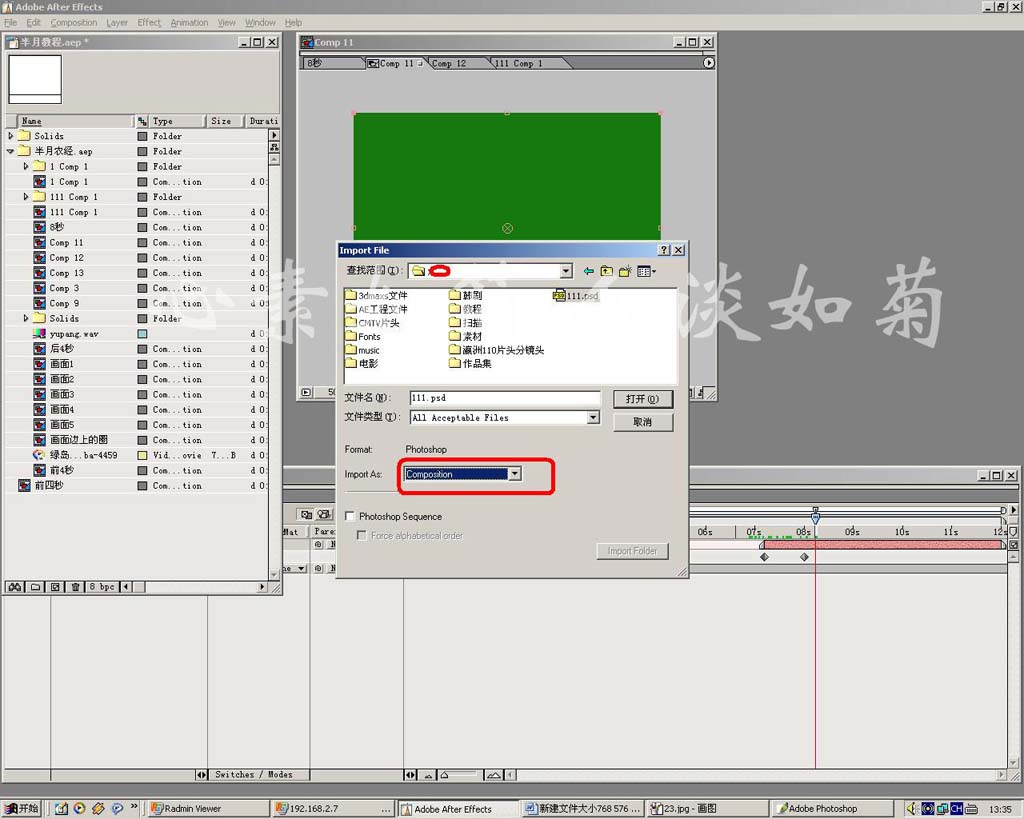Click the 开始 Start button
The height and width of the screenshot is (819, 1024).
[21, 809]
